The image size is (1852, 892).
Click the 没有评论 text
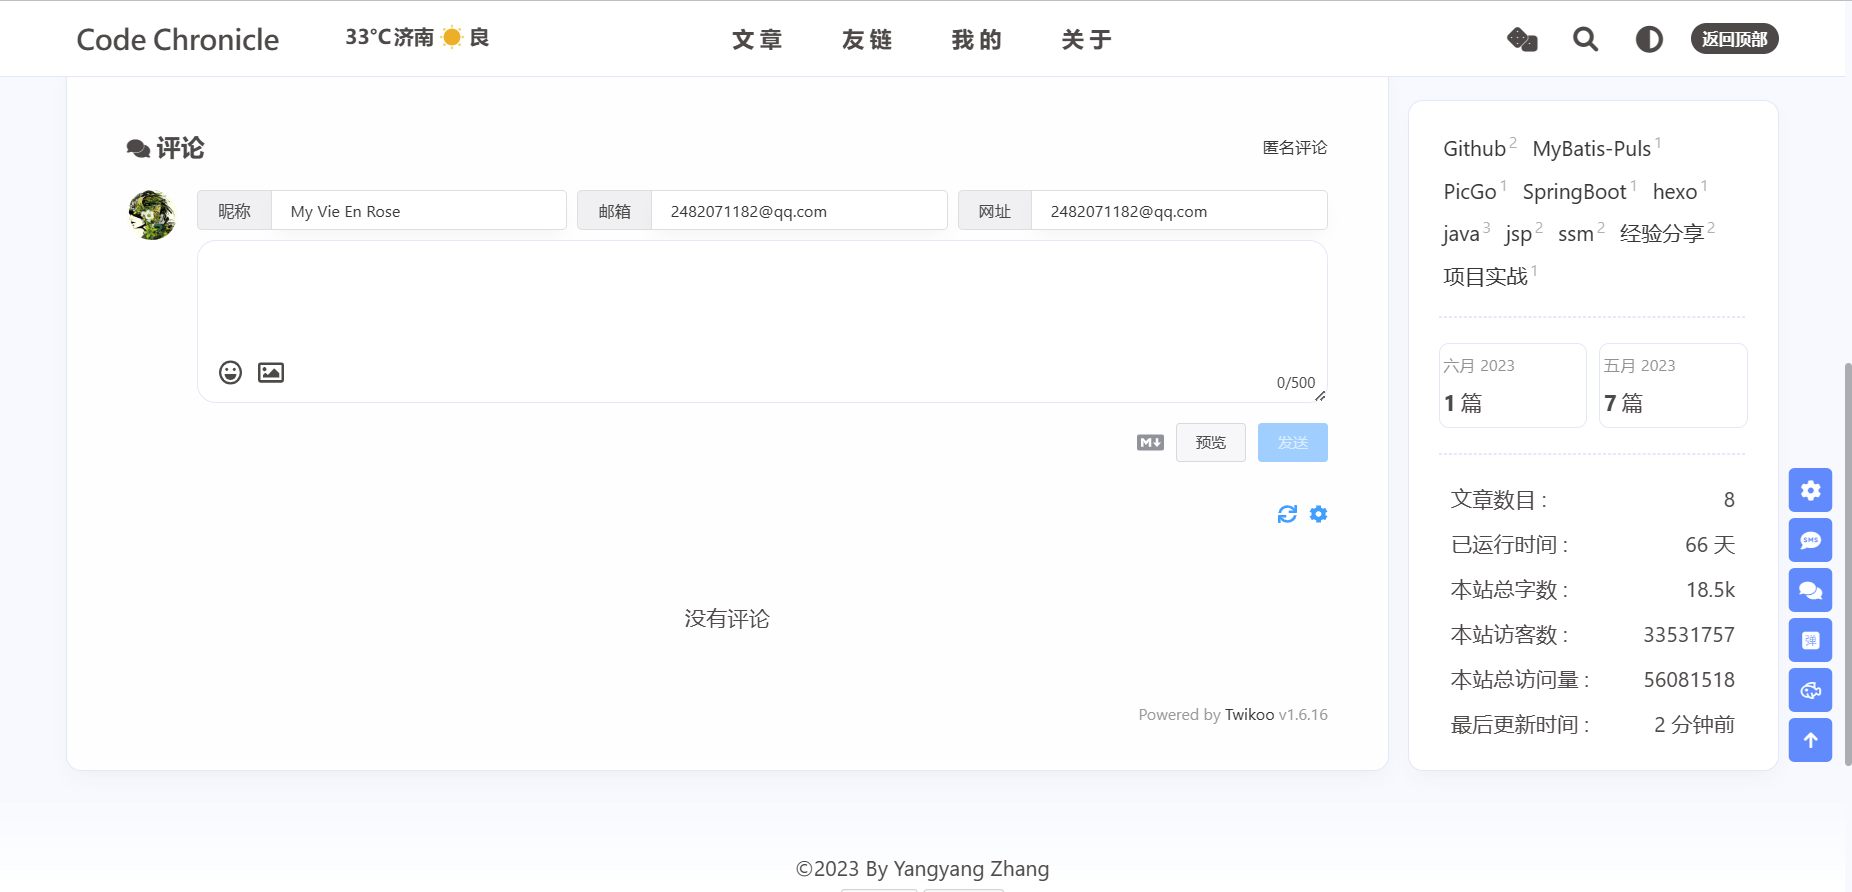click(x=727, y=619)
